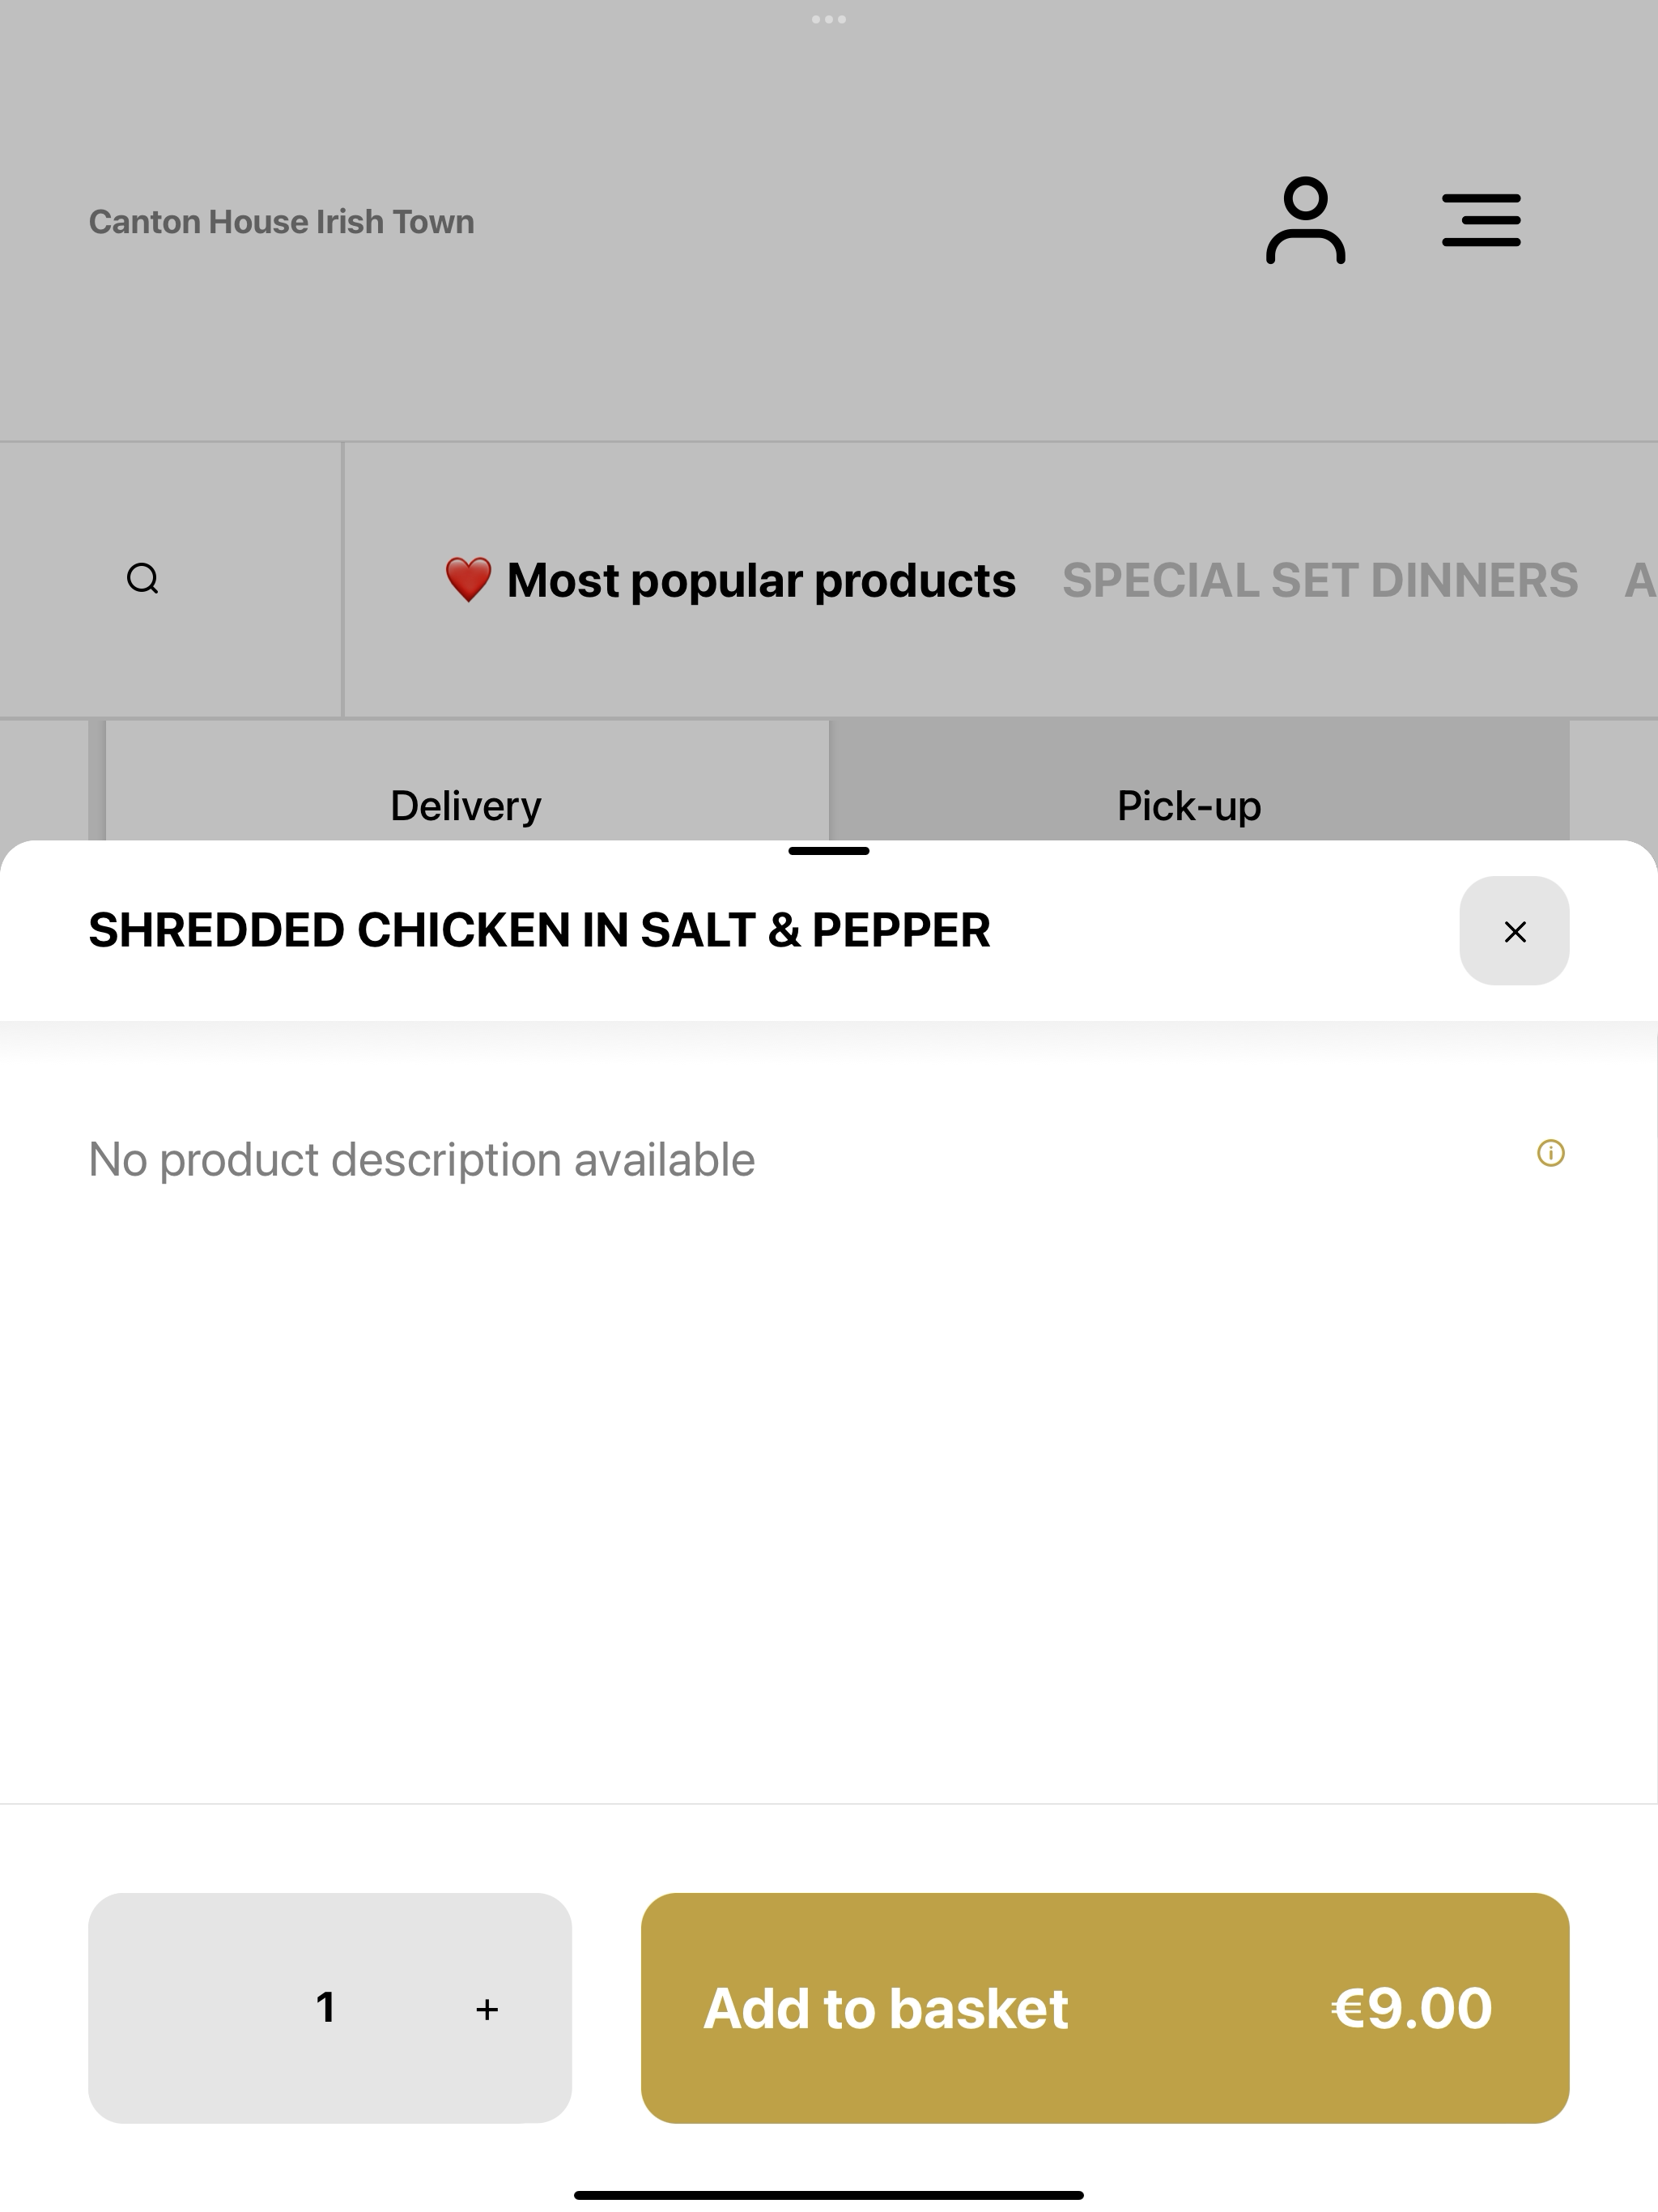The image size is (1658, 2212).
Task: Open the hamburger menu icon
Action: (x=1481, y=221)
